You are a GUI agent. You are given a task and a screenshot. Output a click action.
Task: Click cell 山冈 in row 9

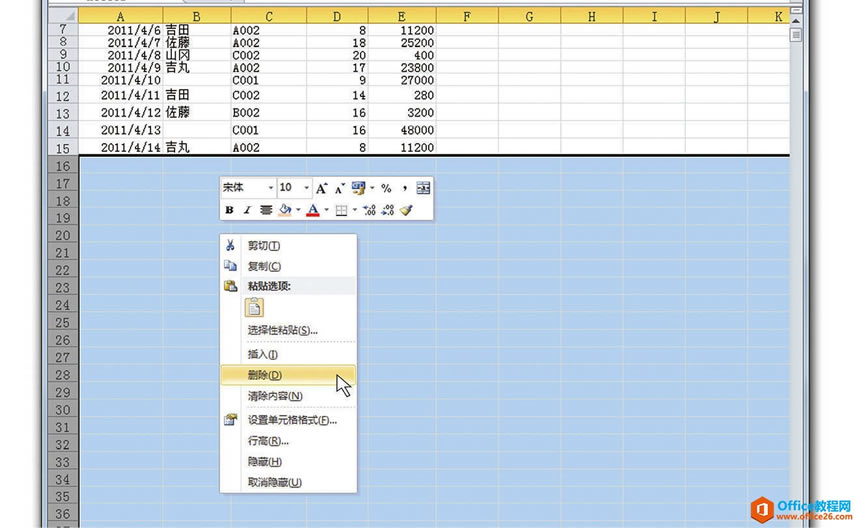pyautogui.click(x=197, y=55)
